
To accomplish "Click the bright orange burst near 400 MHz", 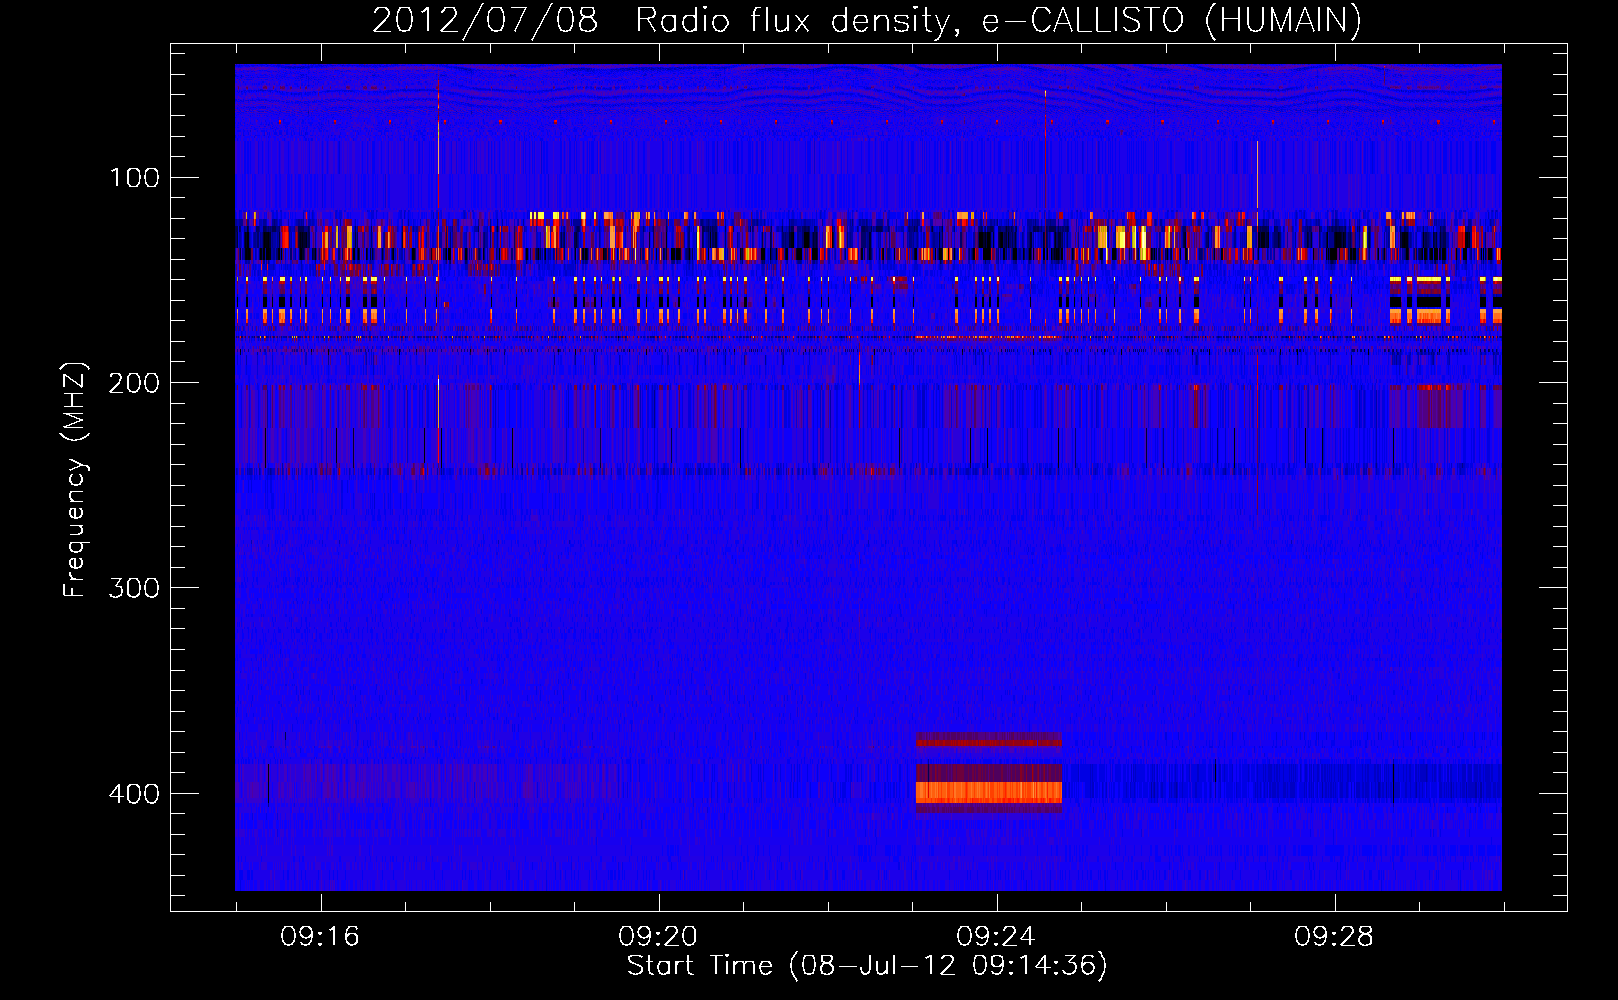I will click(989, 792).
